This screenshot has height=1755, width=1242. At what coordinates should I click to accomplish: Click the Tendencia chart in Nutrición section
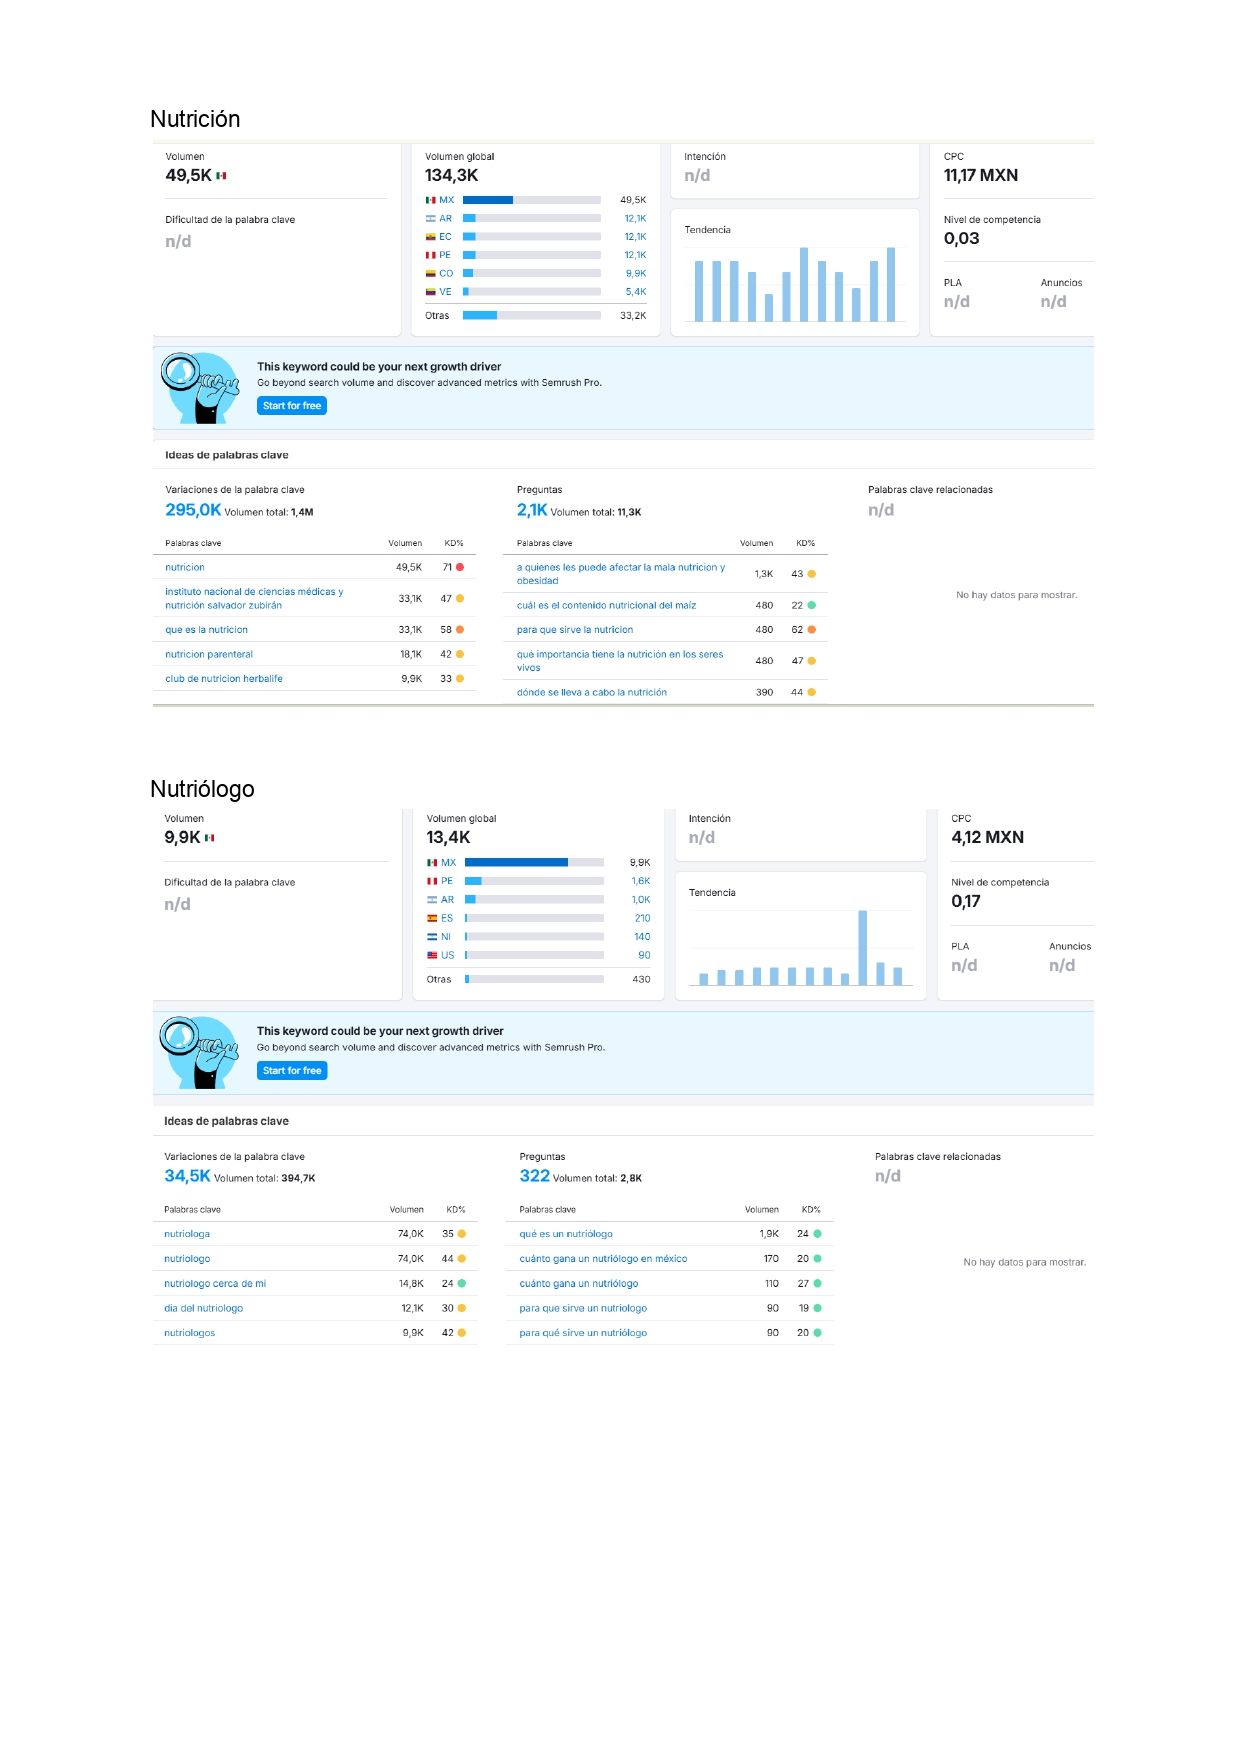[x=795, y=284]
